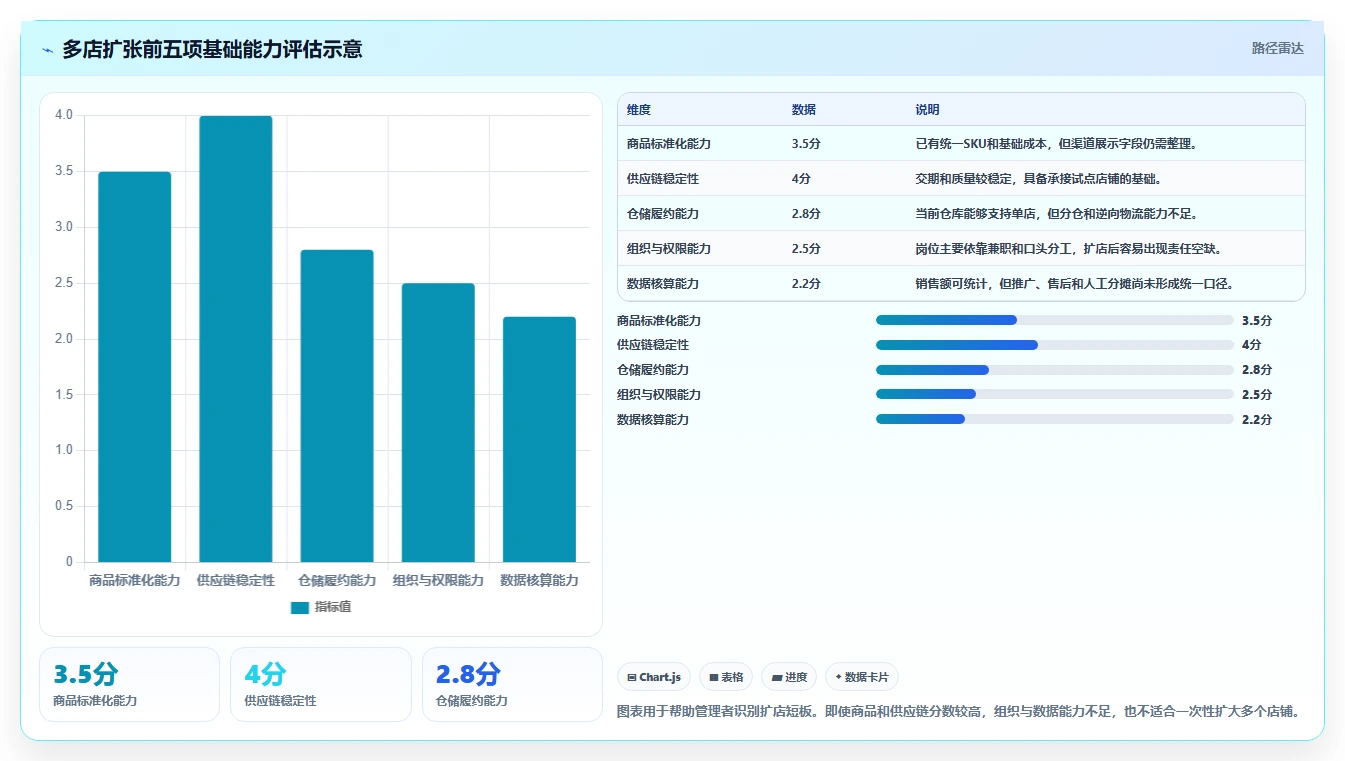The image size is (1345, 761).
Task: Click the 仓储履约能力 bar in chart
Action: 337,406
